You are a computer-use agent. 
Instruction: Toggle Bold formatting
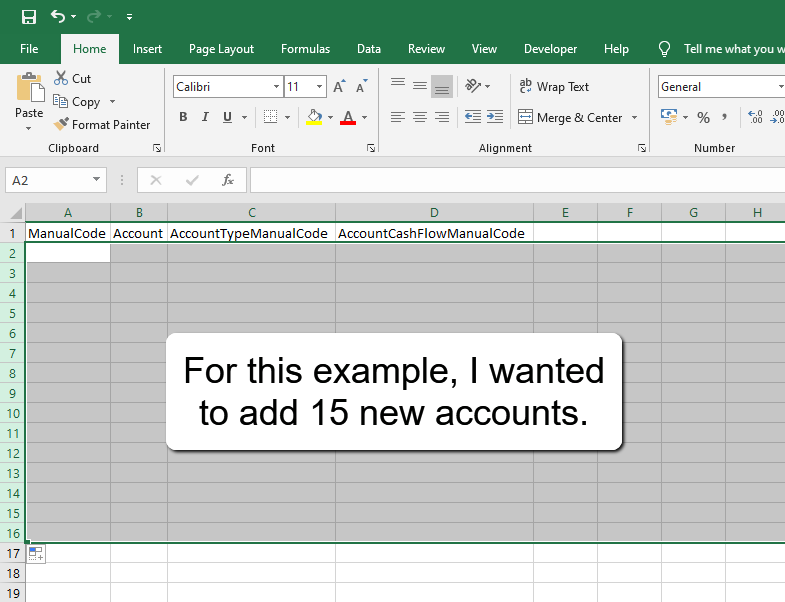pyautogui.click(x=183, y=118)
